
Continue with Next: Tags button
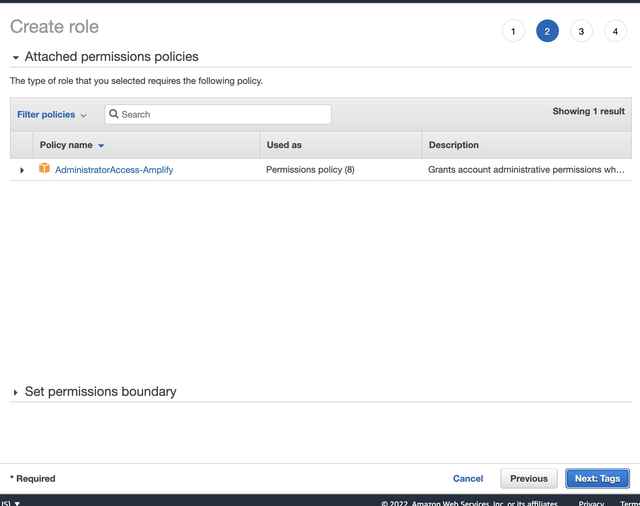(x=597, y=478)
